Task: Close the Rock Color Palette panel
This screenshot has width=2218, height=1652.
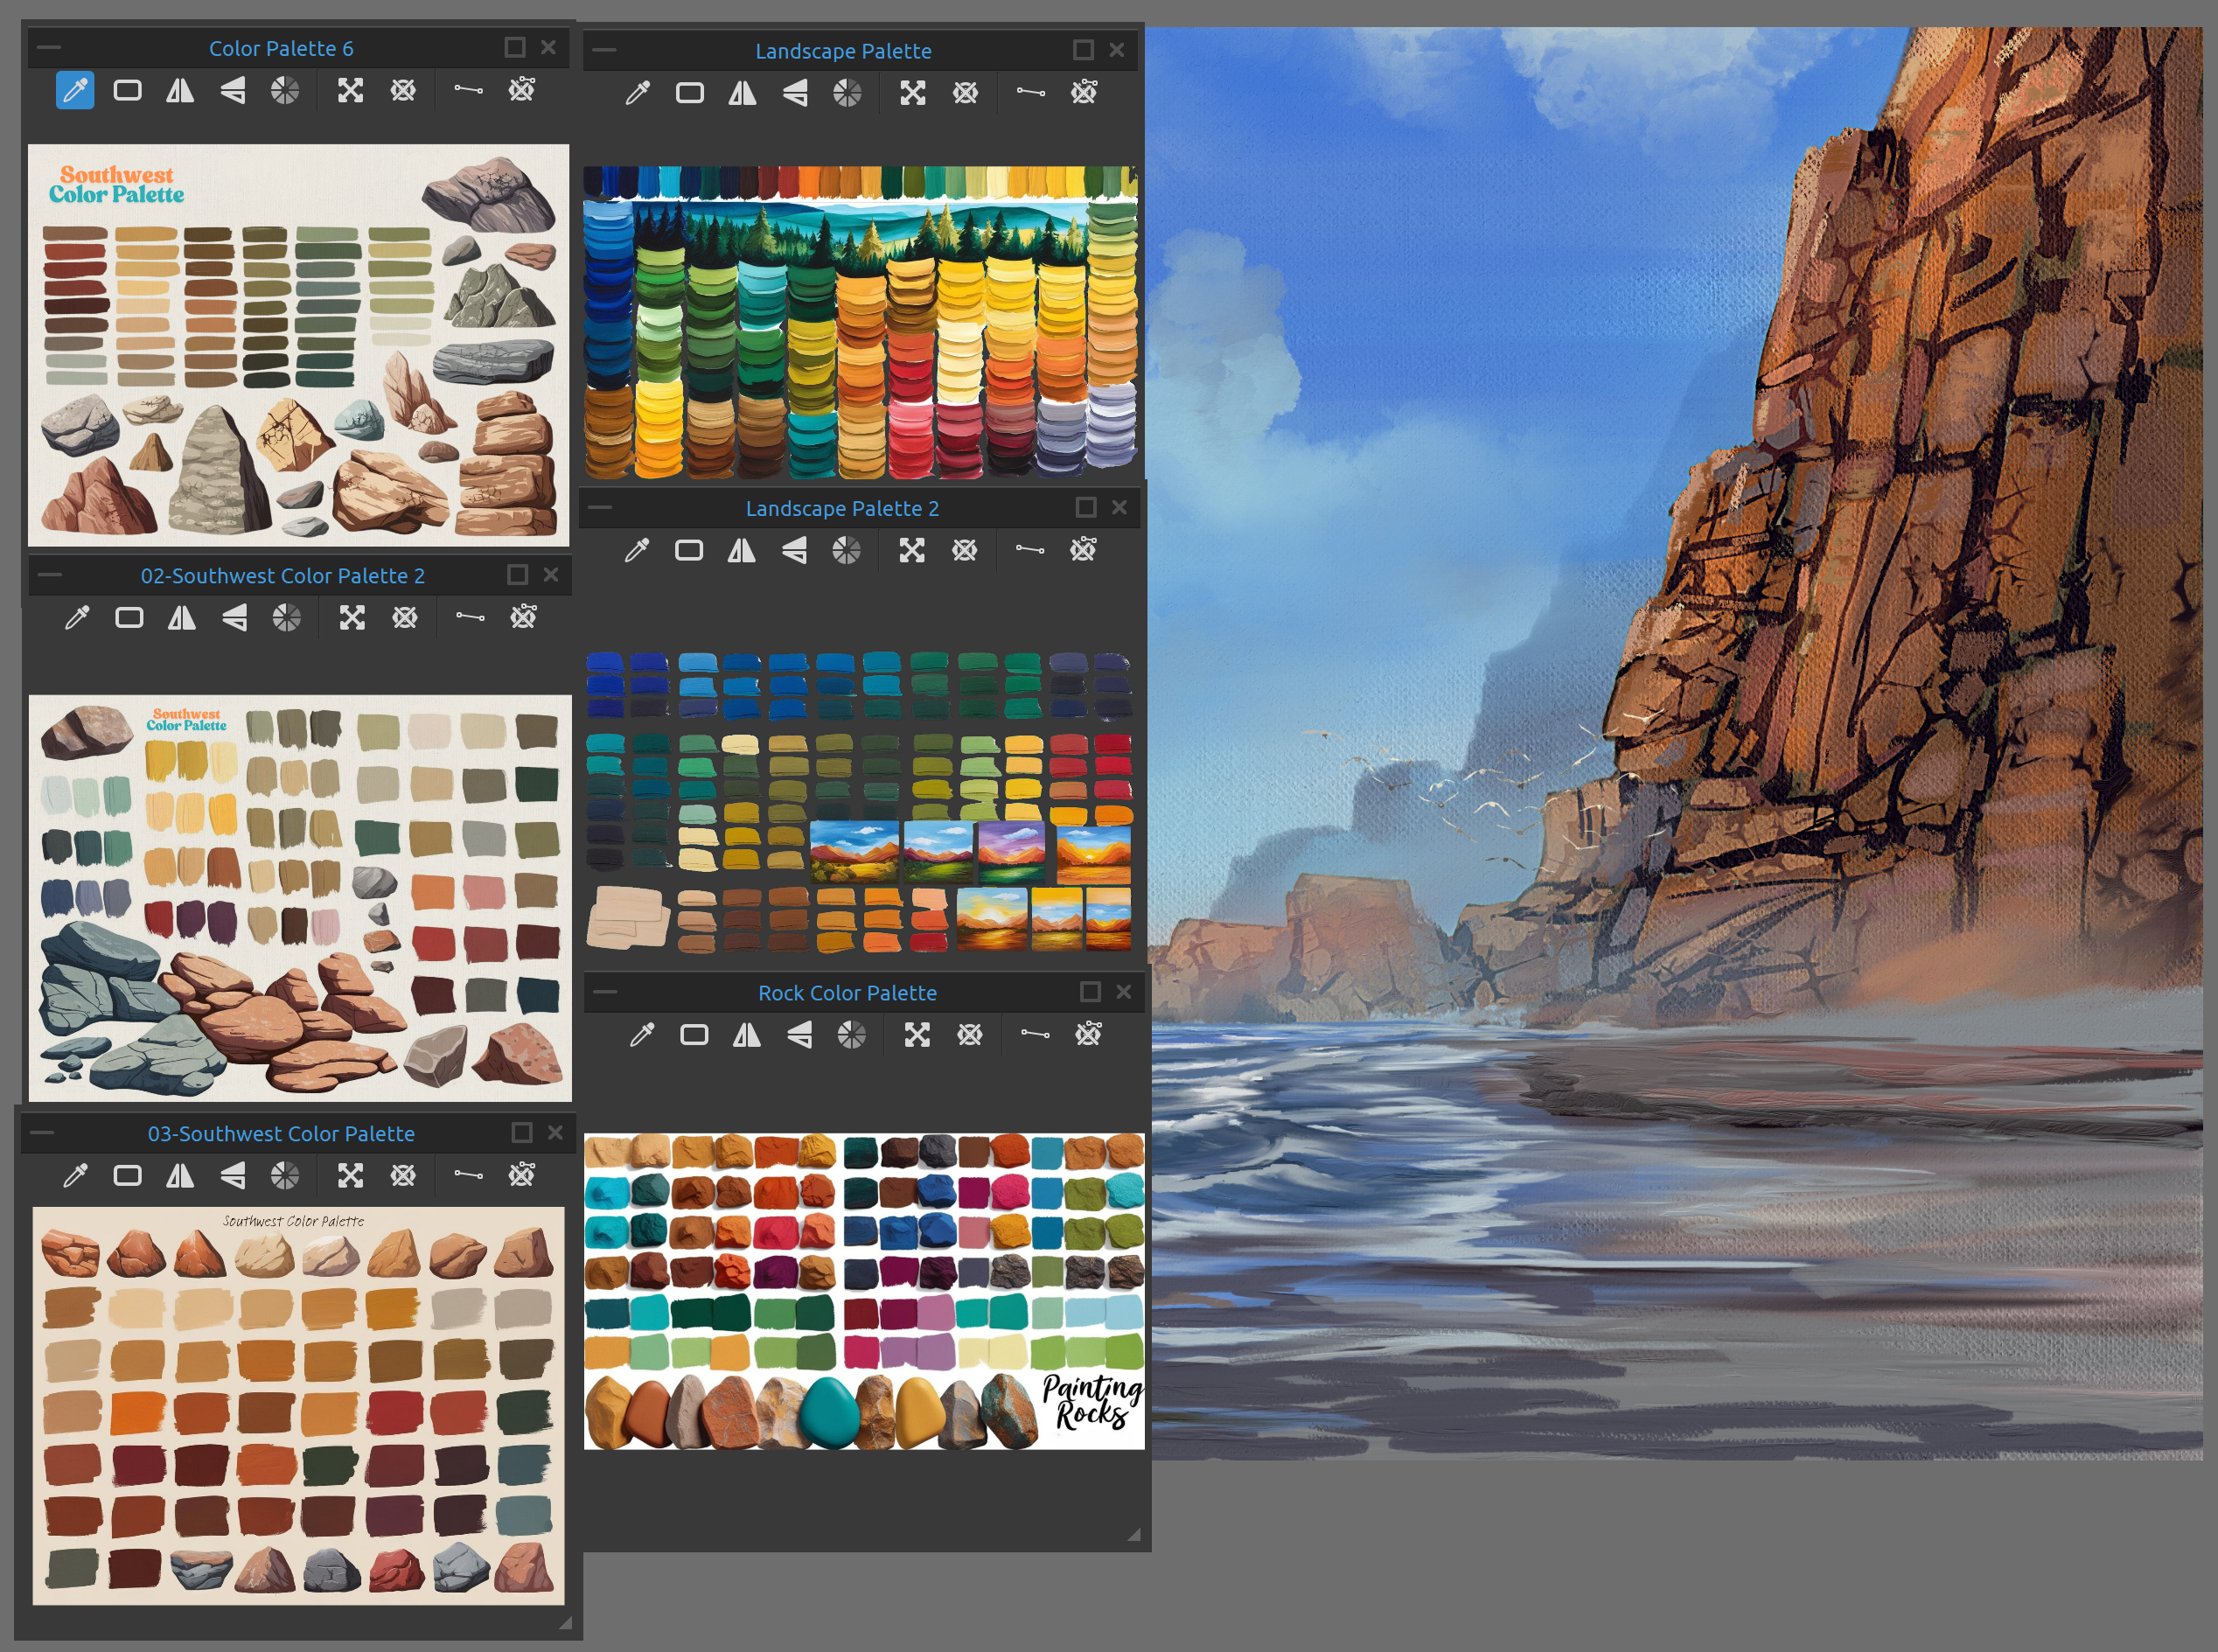Action: (1123, 992)
